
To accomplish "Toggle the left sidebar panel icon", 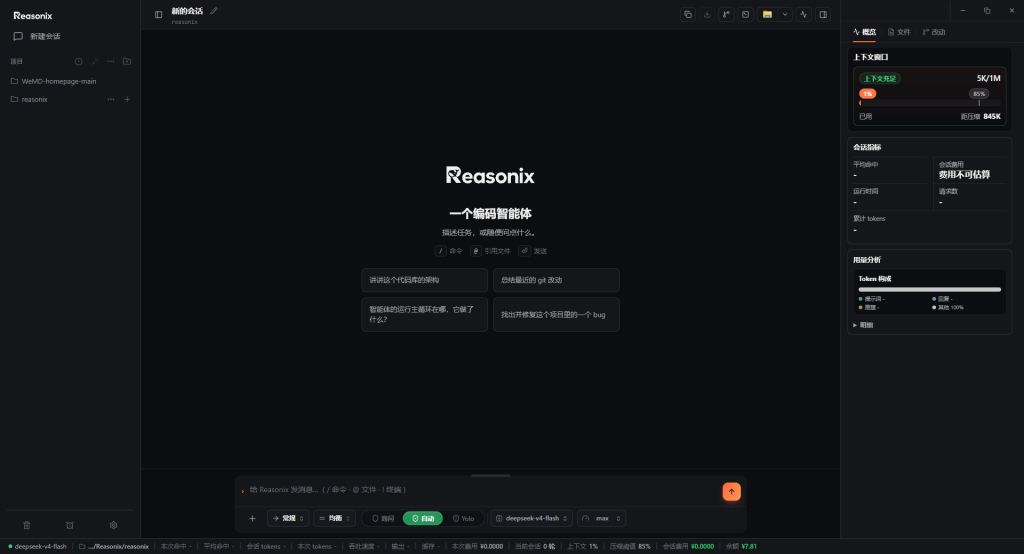I will 159,14.
